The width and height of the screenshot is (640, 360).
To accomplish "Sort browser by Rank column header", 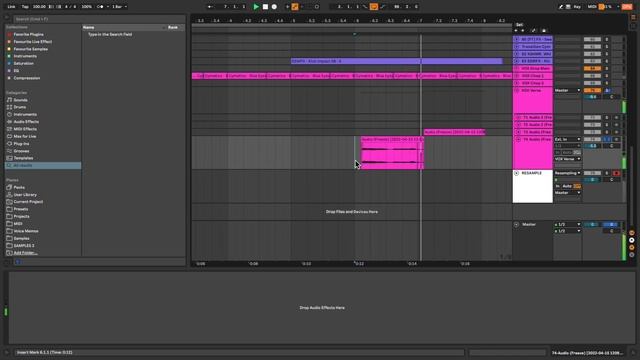I will coord(173,27).
